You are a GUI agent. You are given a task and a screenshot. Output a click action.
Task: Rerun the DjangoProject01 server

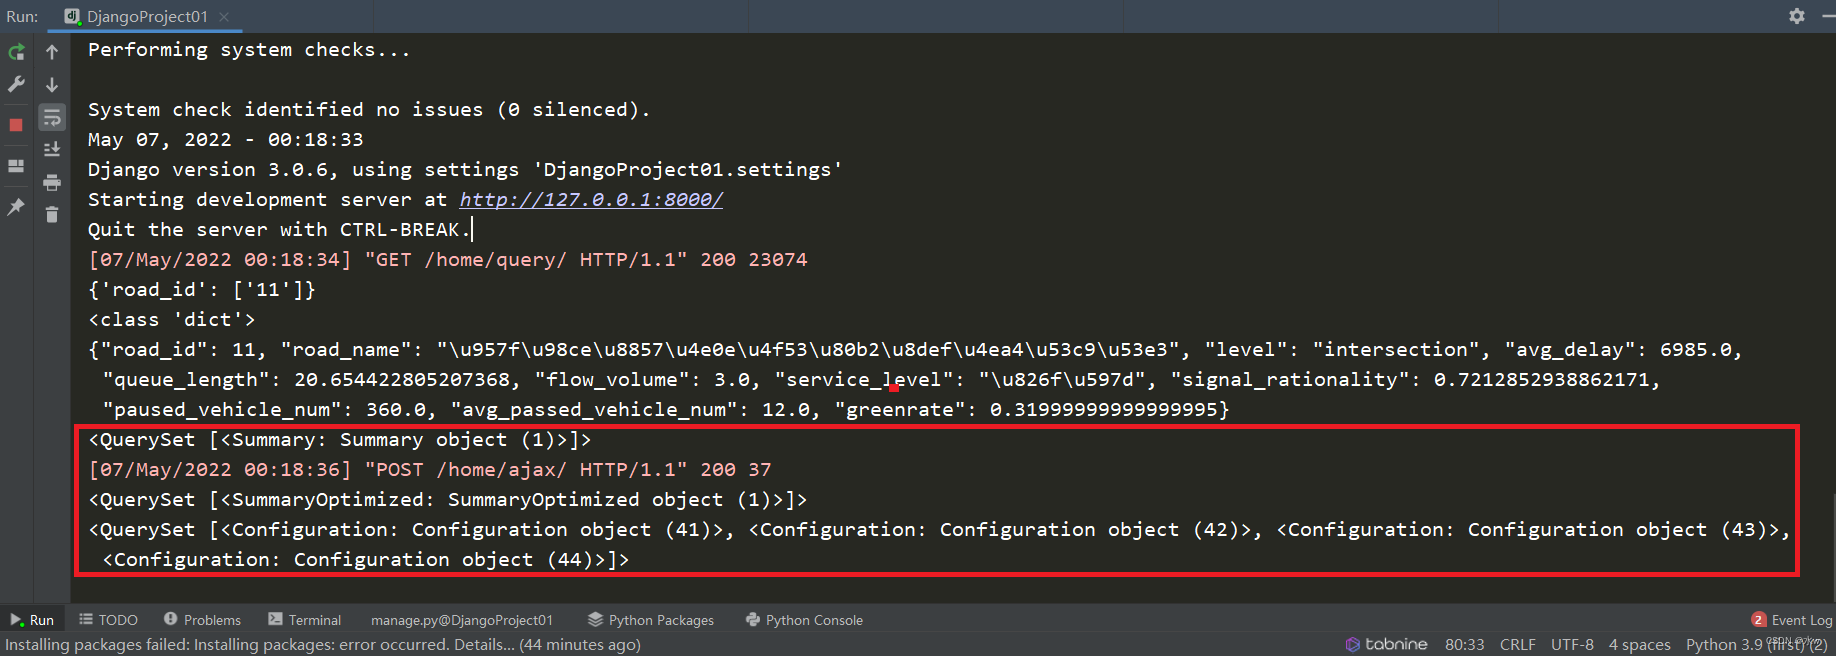coord(16,52)
